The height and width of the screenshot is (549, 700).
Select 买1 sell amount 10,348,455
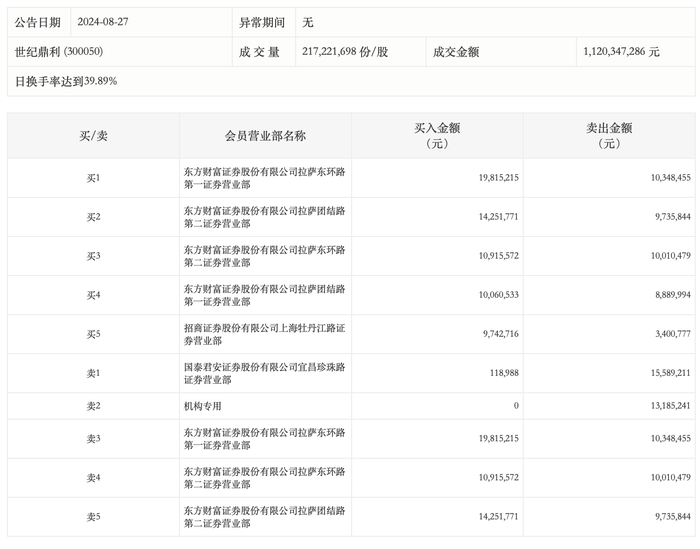[671, 178]
